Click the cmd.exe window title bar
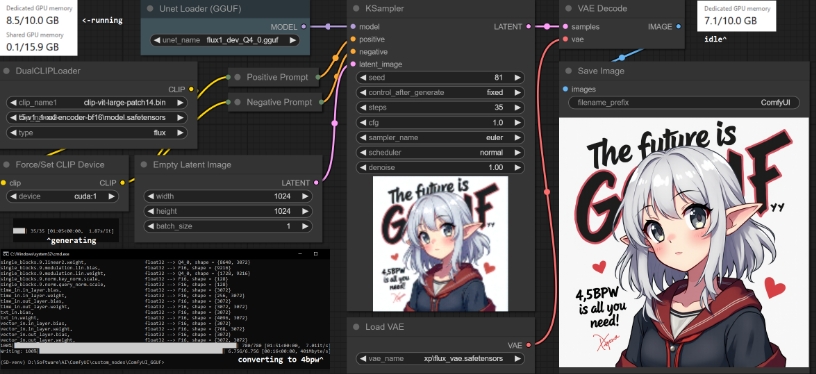 click(164, 253)
